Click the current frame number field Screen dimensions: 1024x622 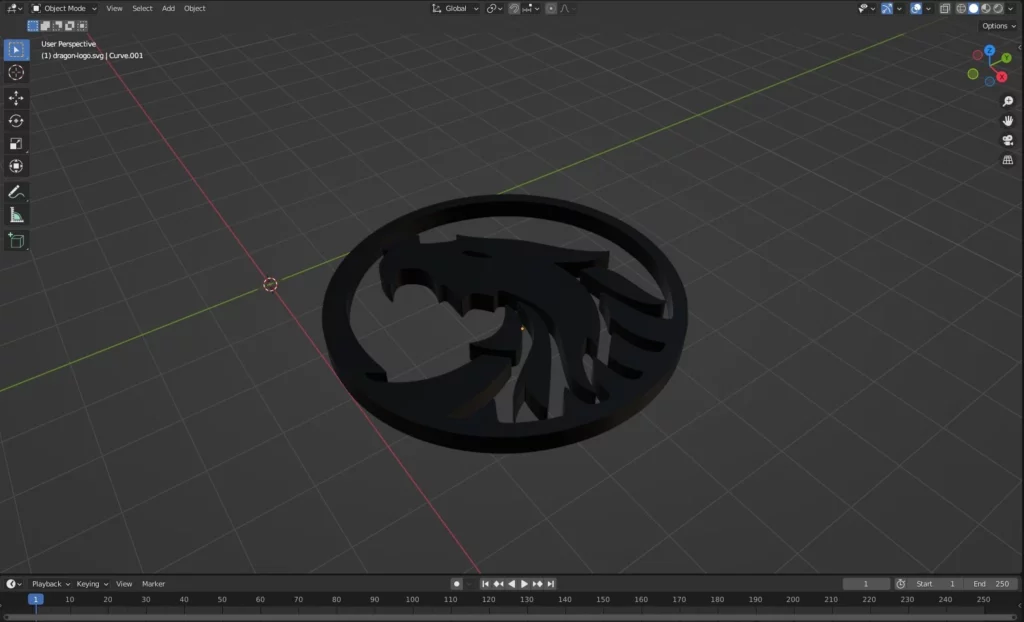point(866,584)
